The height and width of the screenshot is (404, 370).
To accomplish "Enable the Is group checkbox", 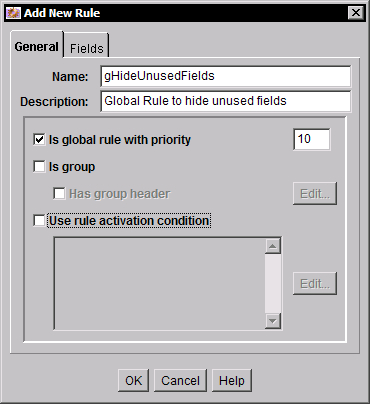I will click(x=39, y=166).
